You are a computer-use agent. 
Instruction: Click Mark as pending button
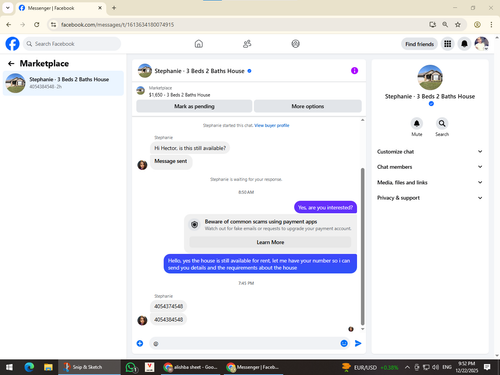pyautogui.click(x=194, y=106)
